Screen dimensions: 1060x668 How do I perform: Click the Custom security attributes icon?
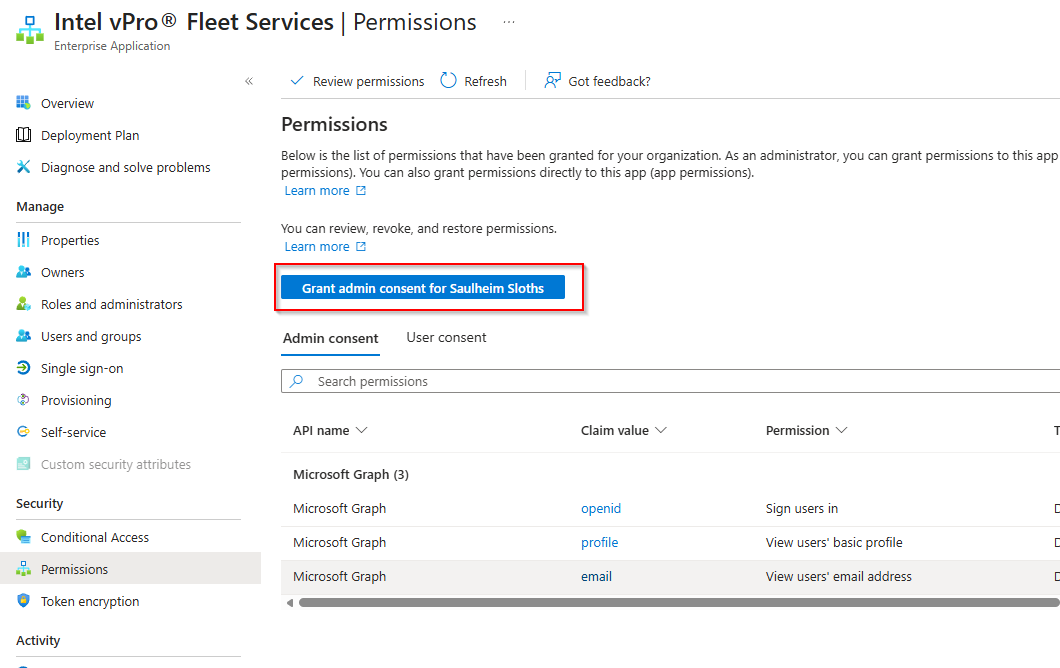(x=24, y=464)
